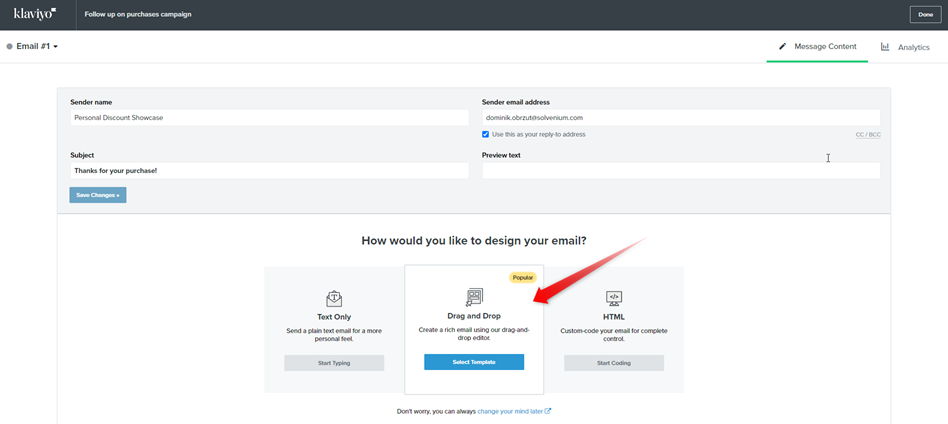Click the pencil icon beside Message Content
Image resolution: width=948 pixels, height=424 pixels.
(782, 46)
